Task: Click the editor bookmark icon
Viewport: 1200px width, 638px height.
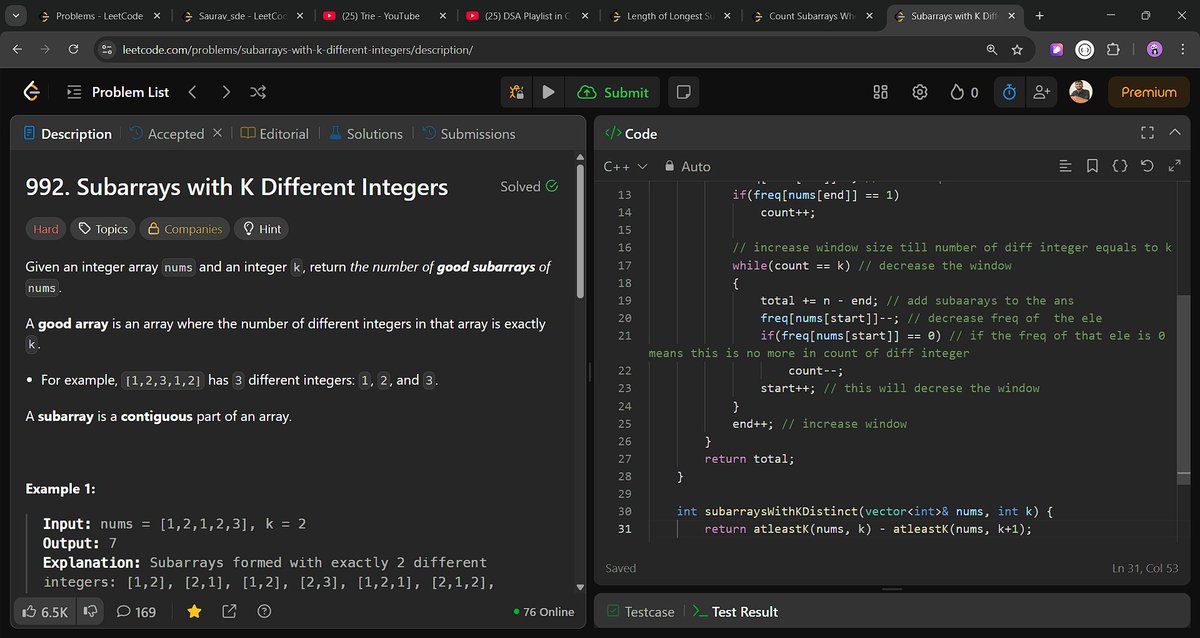Action: pos(1092,166)
